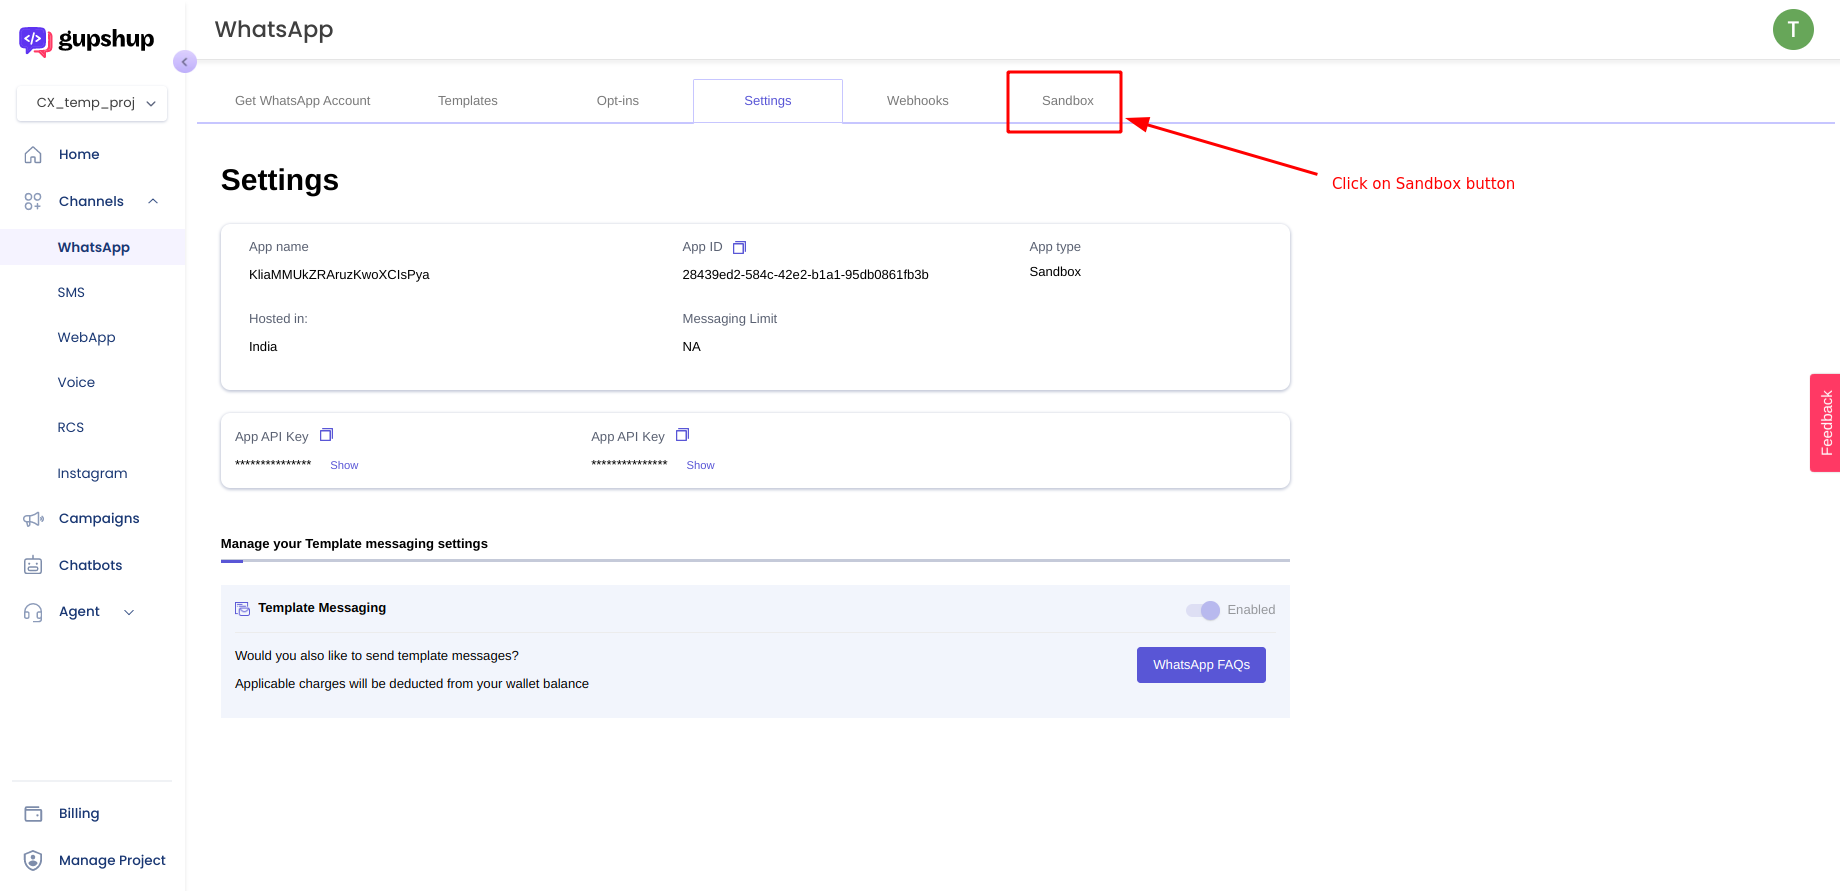Click the Hosted in value India
This screenshot has width=1840, height=891.
(x=263, y=347)
